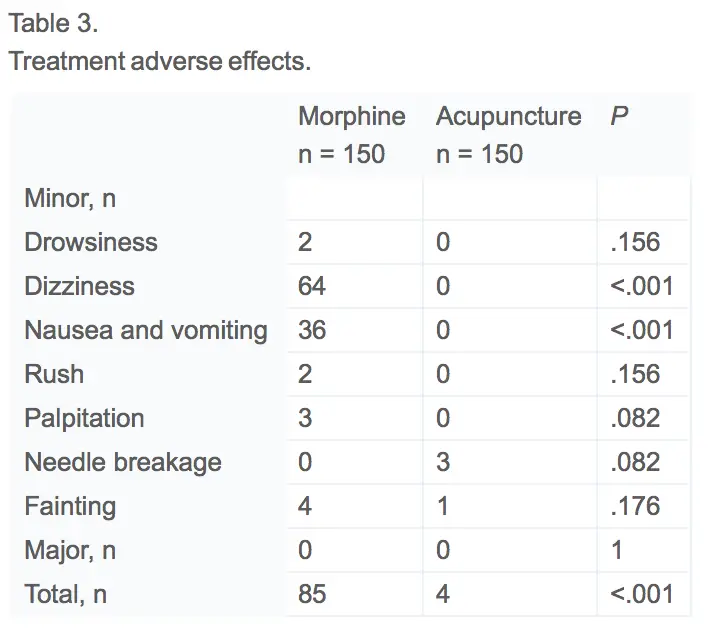
Task: Click the Palpitation row label
Action: [x=84, y=418]
